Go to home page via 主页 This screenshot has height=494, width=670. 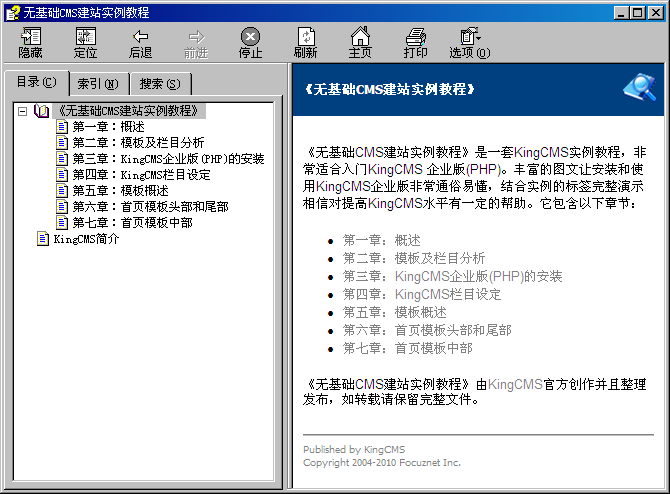click(360, 43)
